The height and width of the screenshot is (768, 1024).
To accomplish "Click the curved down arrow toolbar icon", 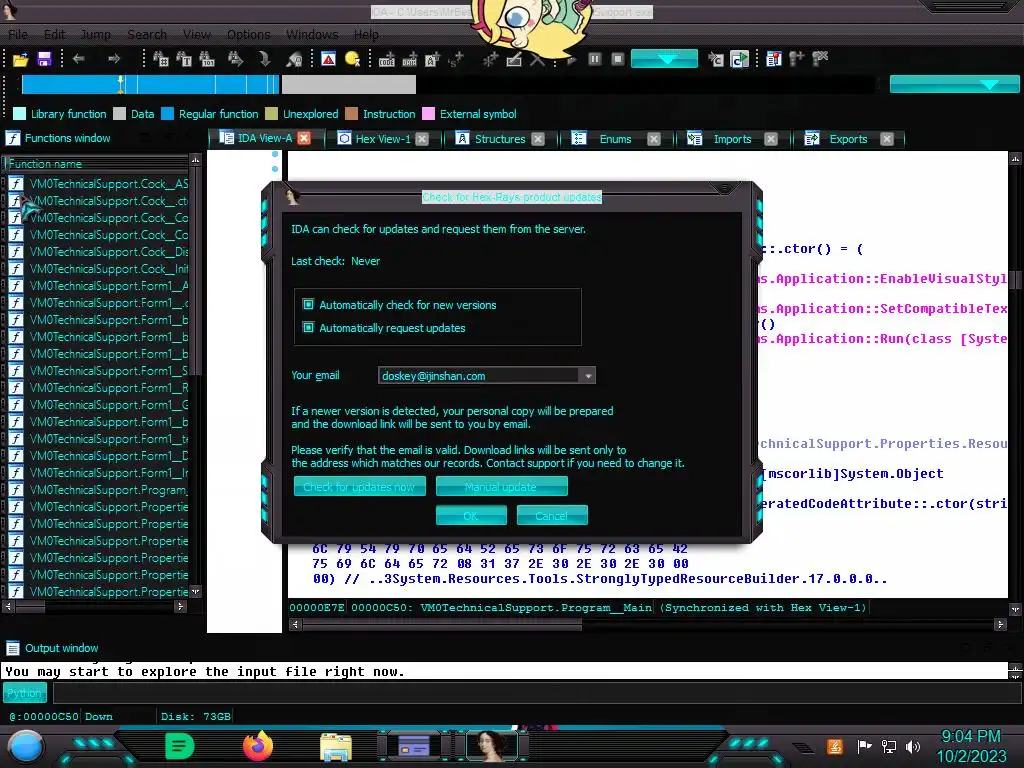I will coord(264,59).
